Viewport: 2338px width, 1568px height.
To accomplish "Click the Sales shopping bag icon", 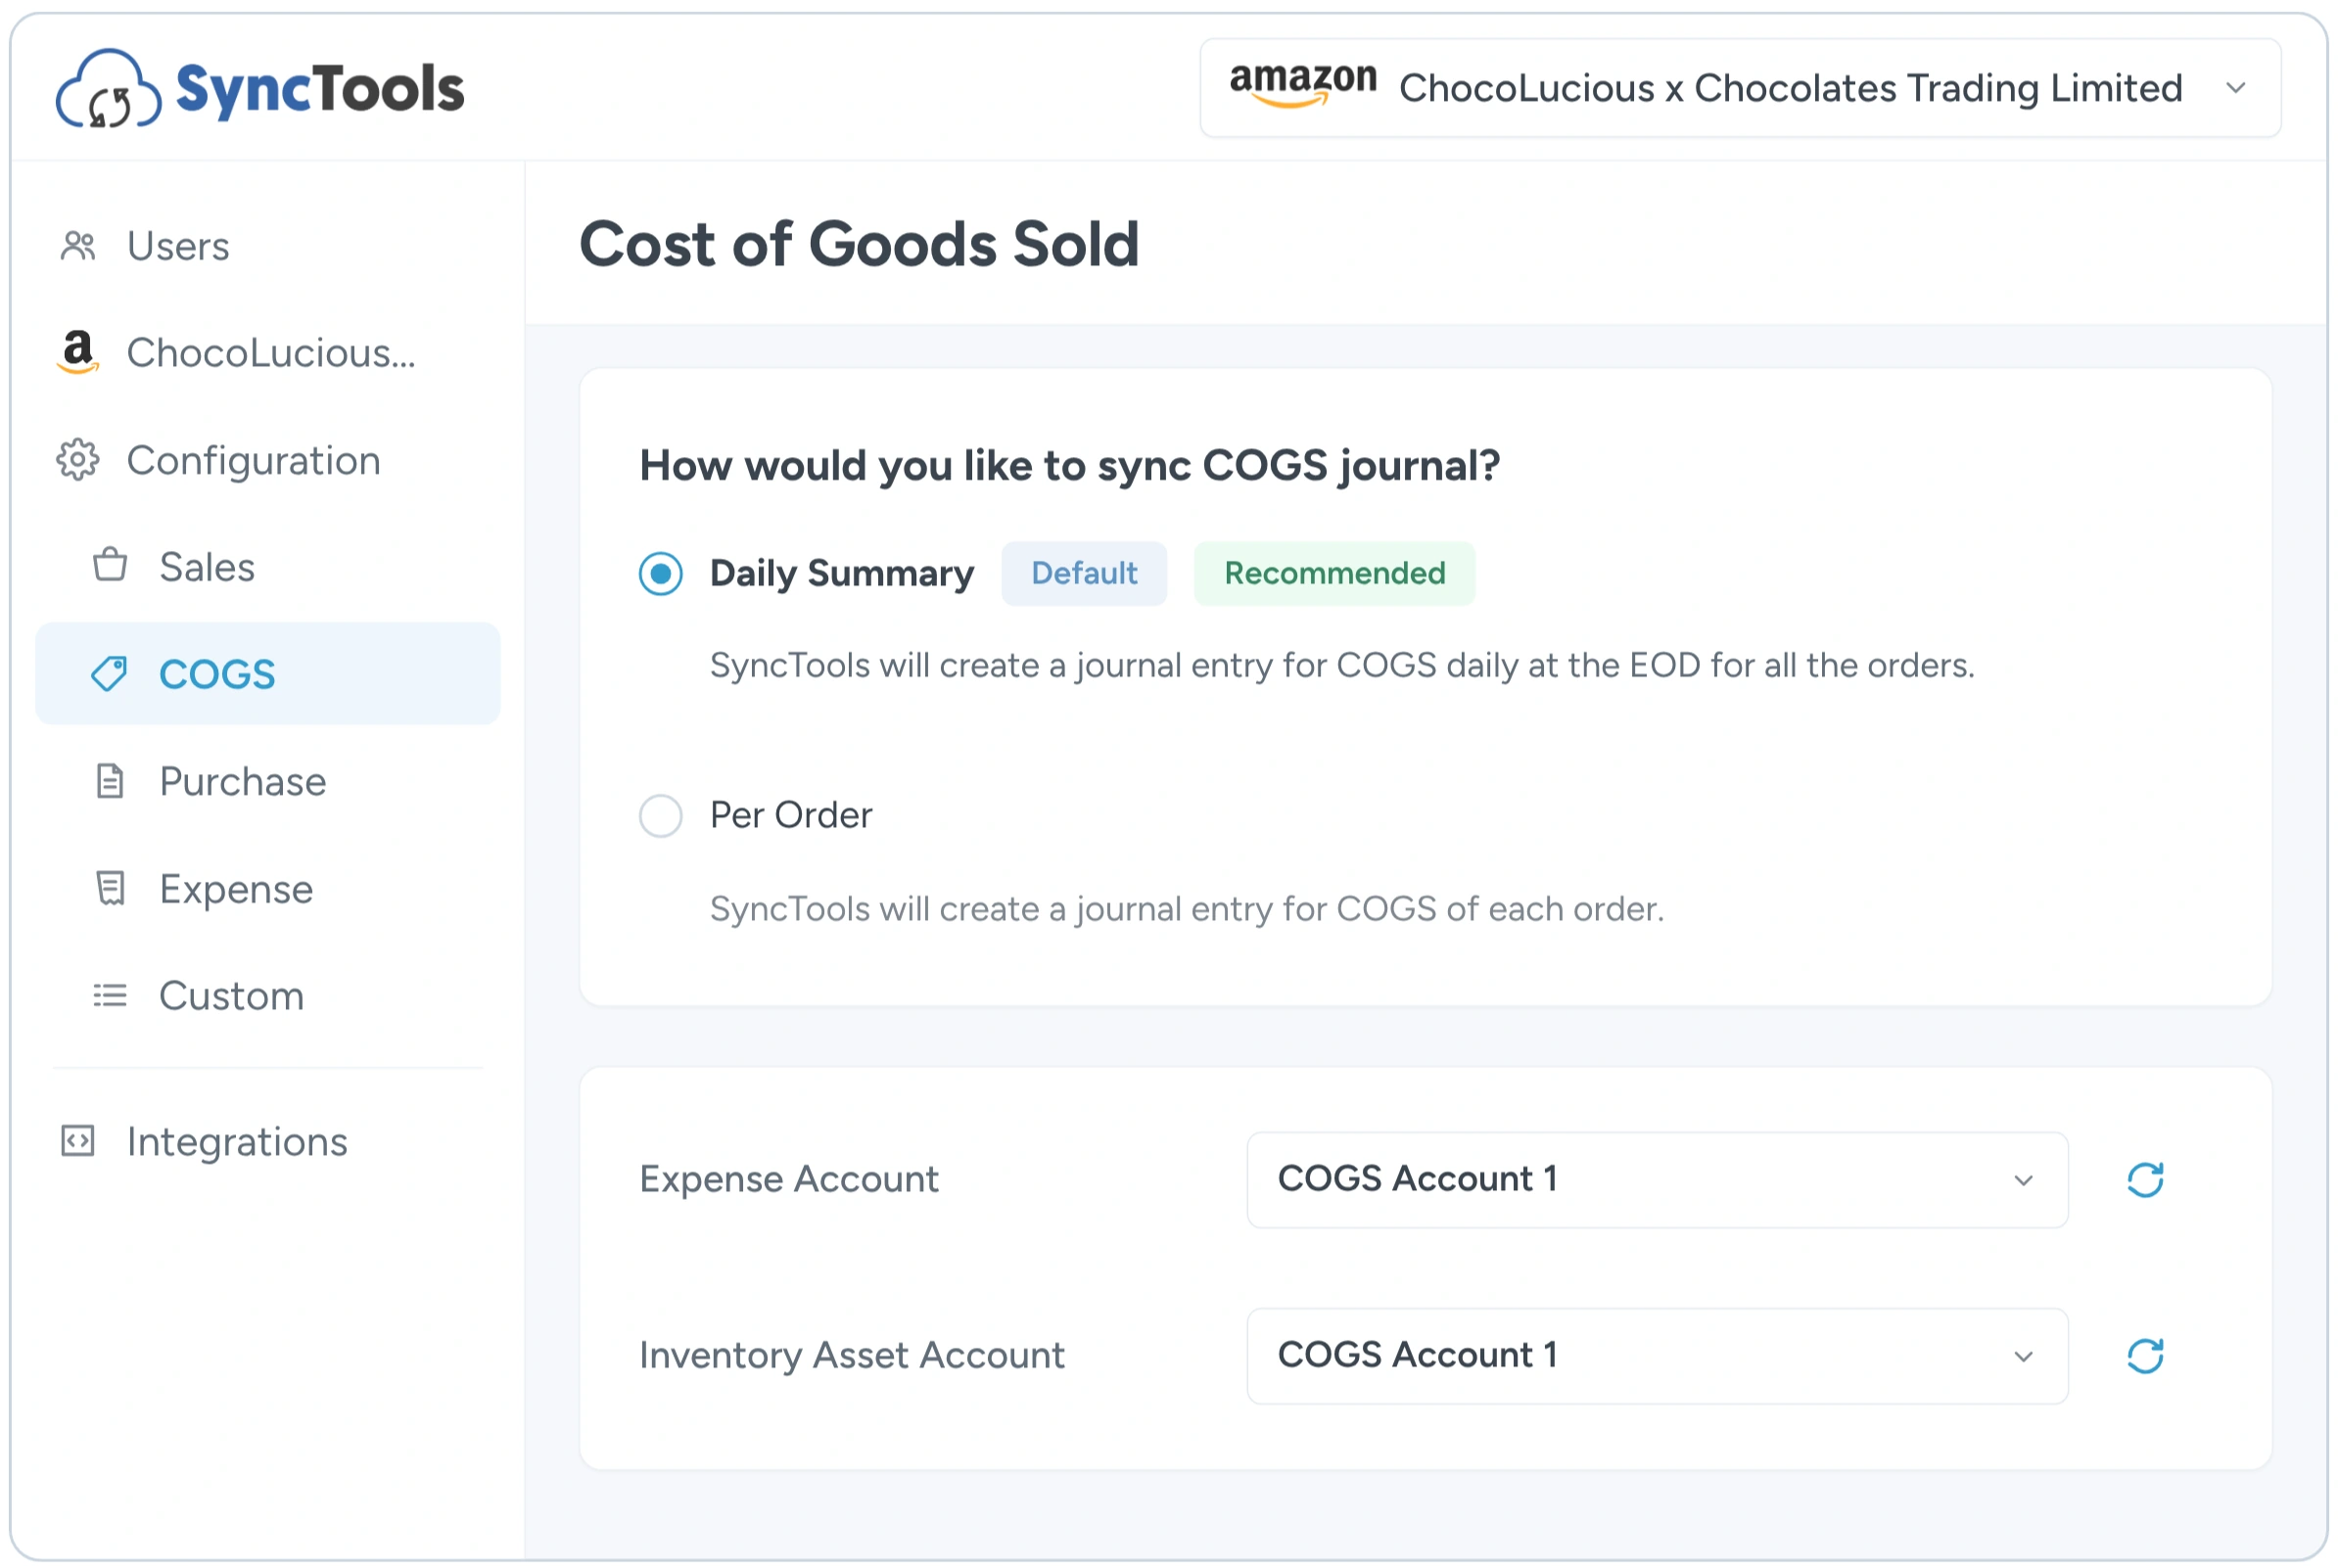I will [x=110, y=566].
